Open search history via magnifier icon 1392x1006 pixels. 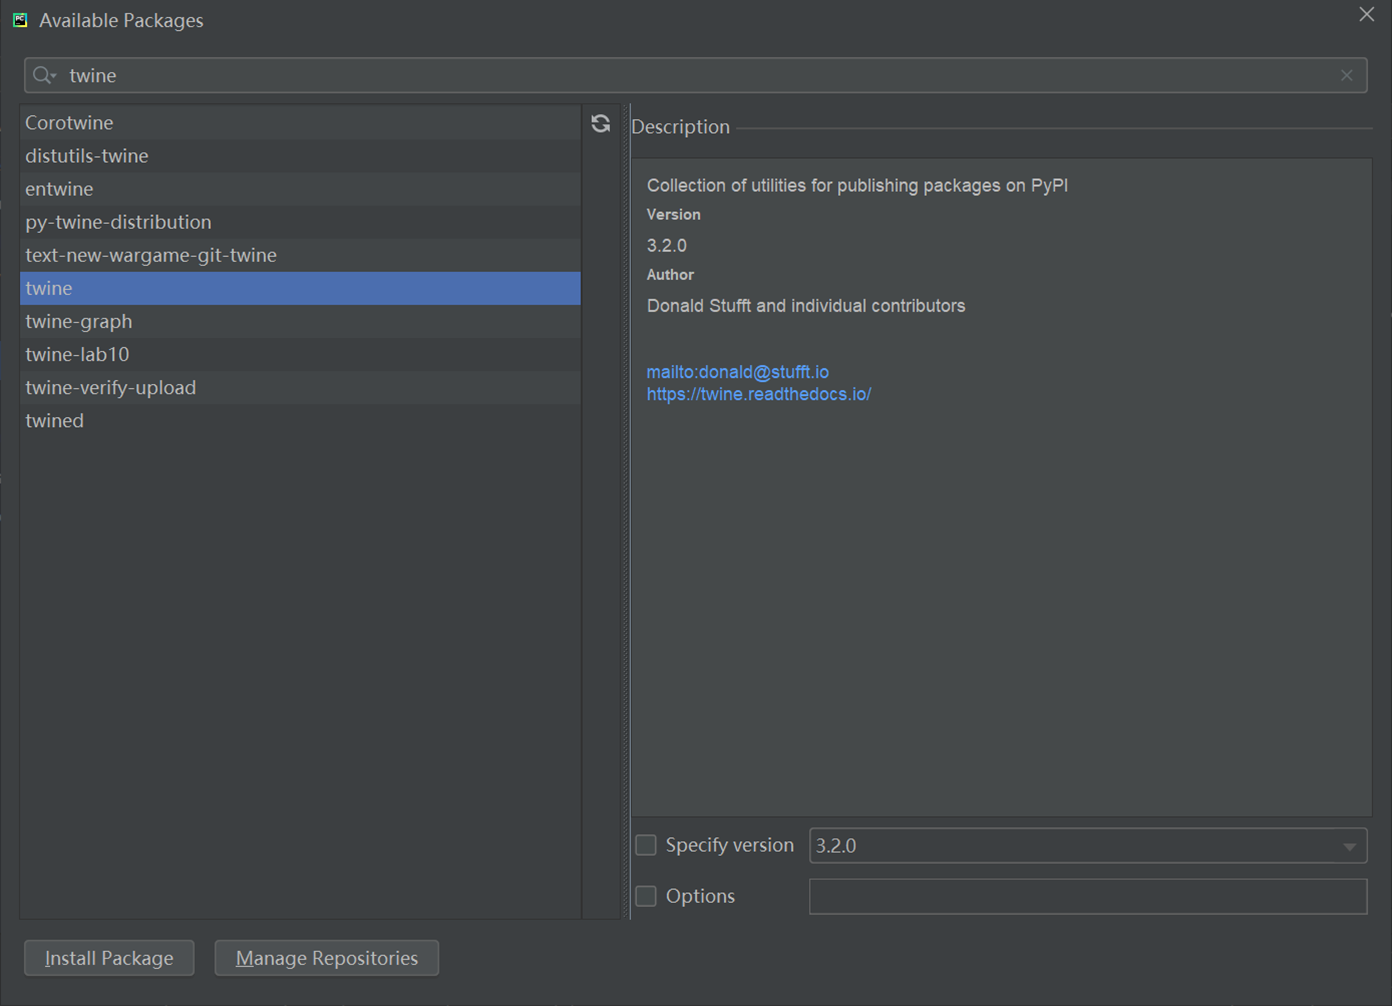(44, 75)
